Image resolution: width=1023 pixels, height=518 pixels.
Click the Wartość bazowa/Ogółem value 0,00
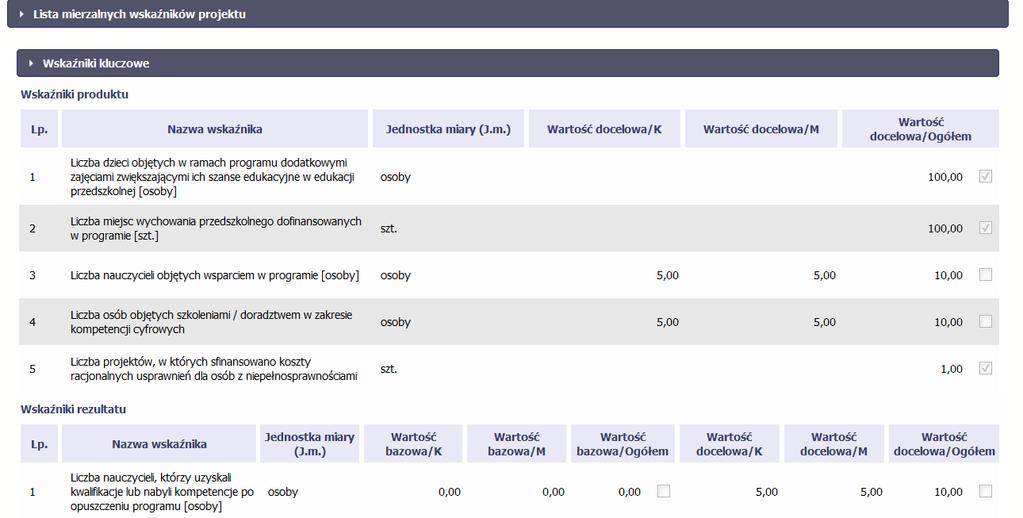click(x=630, y=492)
